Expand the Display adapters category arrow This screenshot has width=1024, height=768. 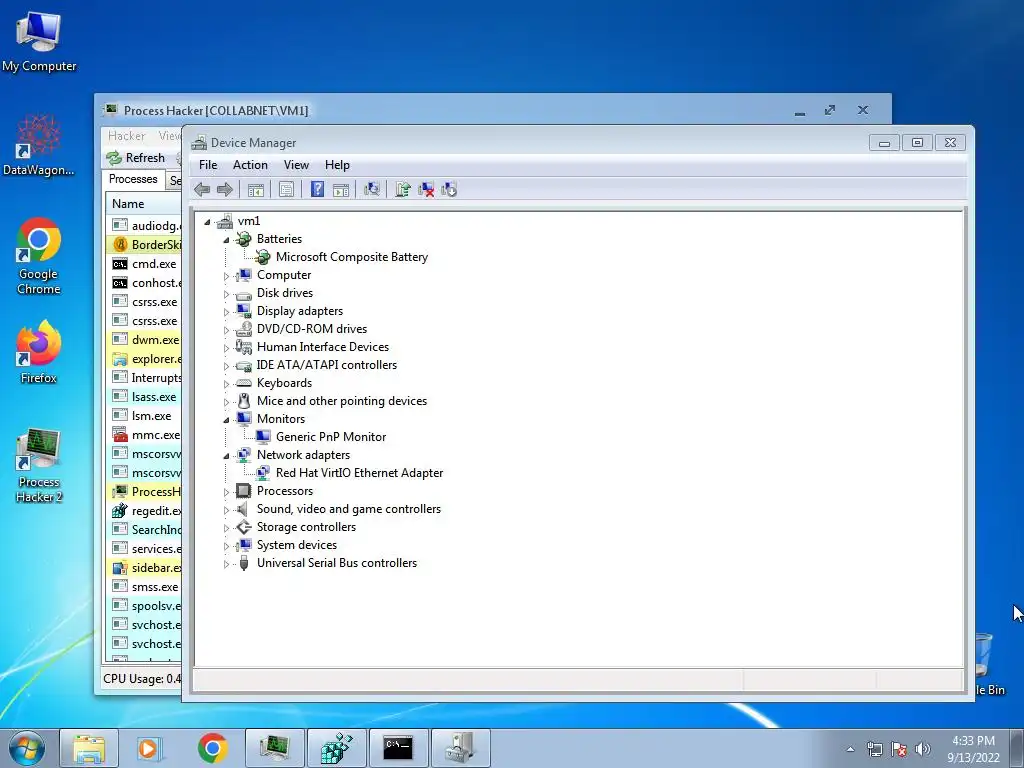(226, 312)
